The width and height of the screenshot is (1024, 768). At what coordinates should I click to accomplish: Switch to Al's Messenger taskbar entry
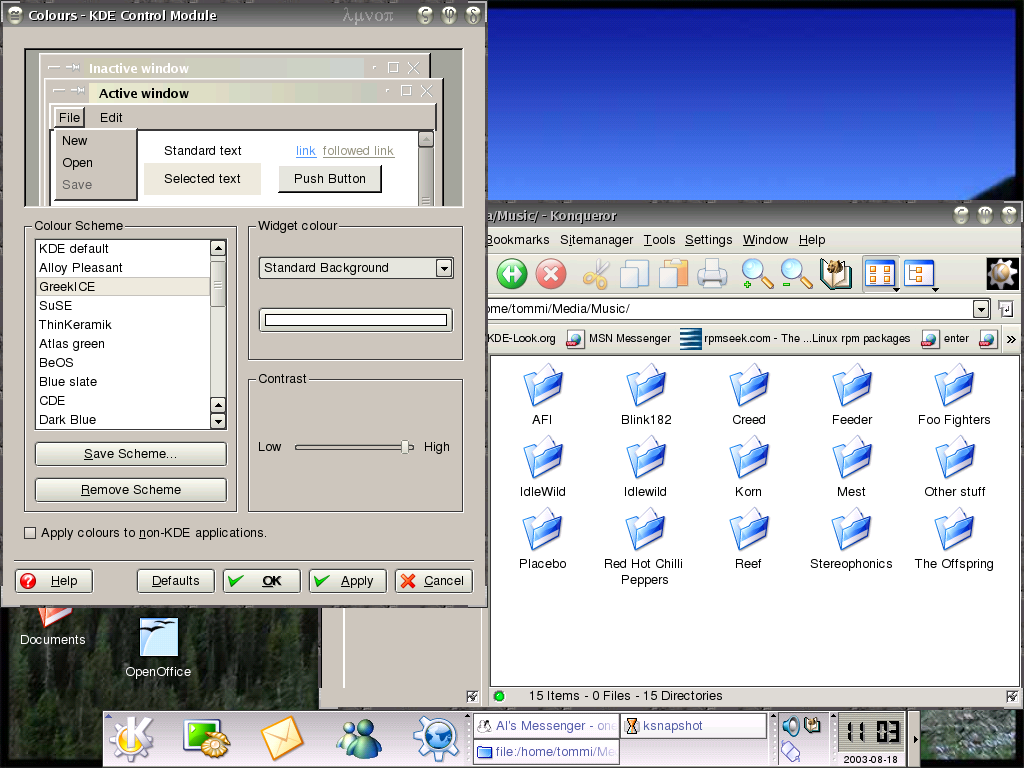546,726
